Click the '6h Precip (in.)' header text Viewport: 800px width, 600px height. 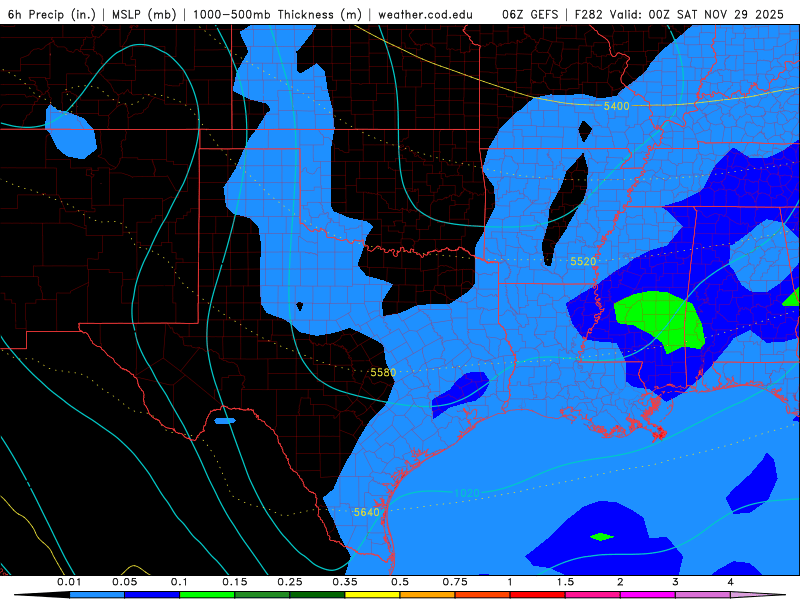[52, 15]
